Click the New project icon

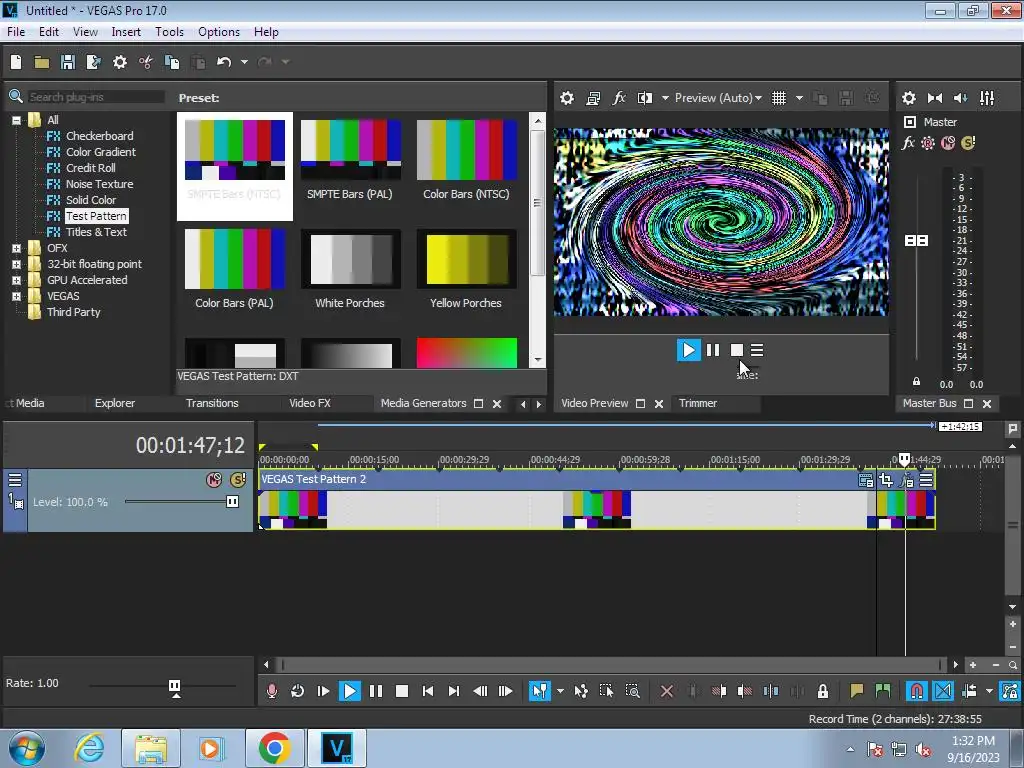coord(16,62)
